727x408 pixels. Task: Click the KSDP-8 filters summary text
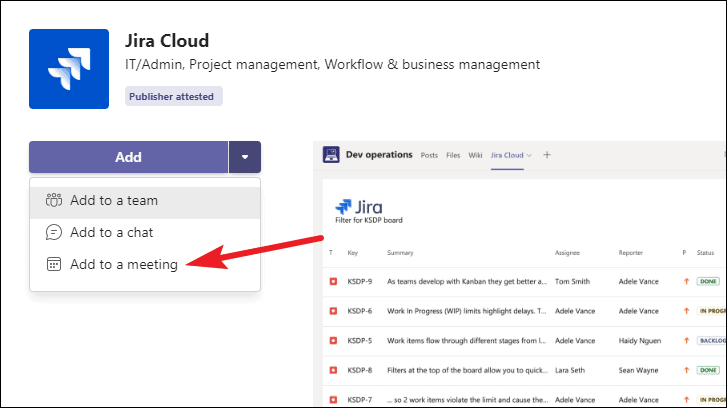[467, 370]
